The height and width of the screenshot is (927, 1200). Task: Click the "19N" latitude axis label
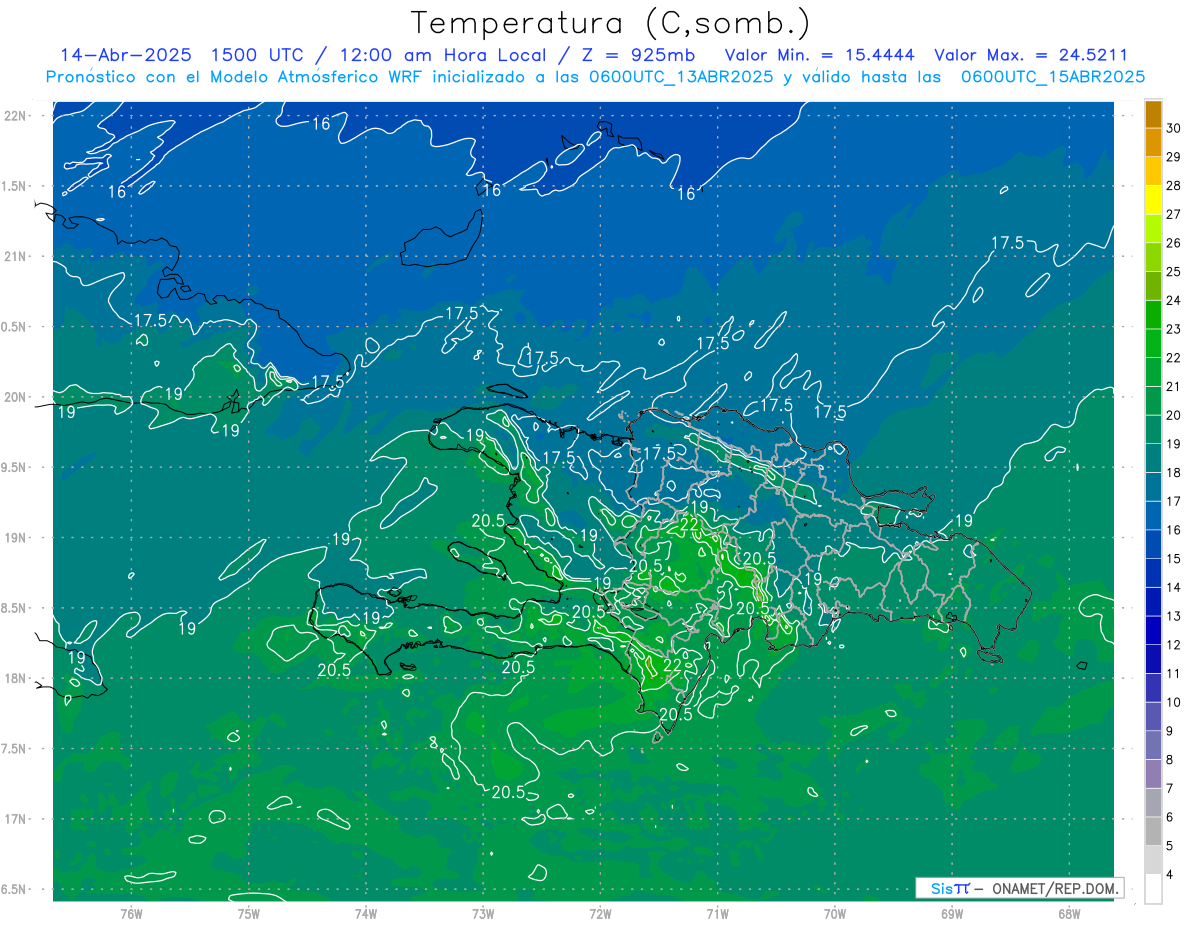(x=16, y=537)
